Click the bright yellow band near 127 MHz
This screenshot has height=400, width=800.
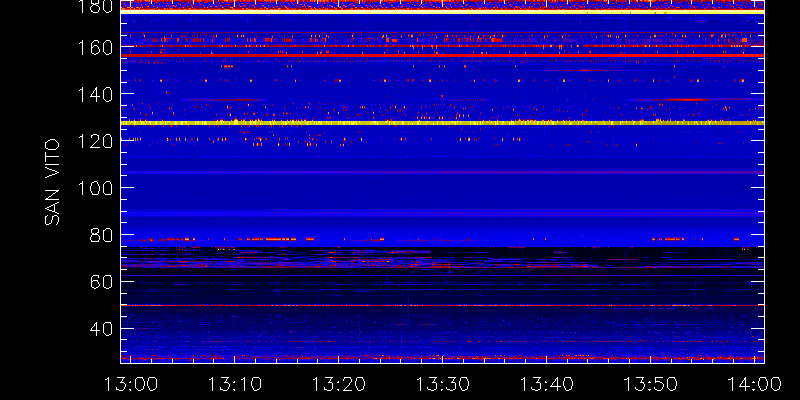coord(442,123)
